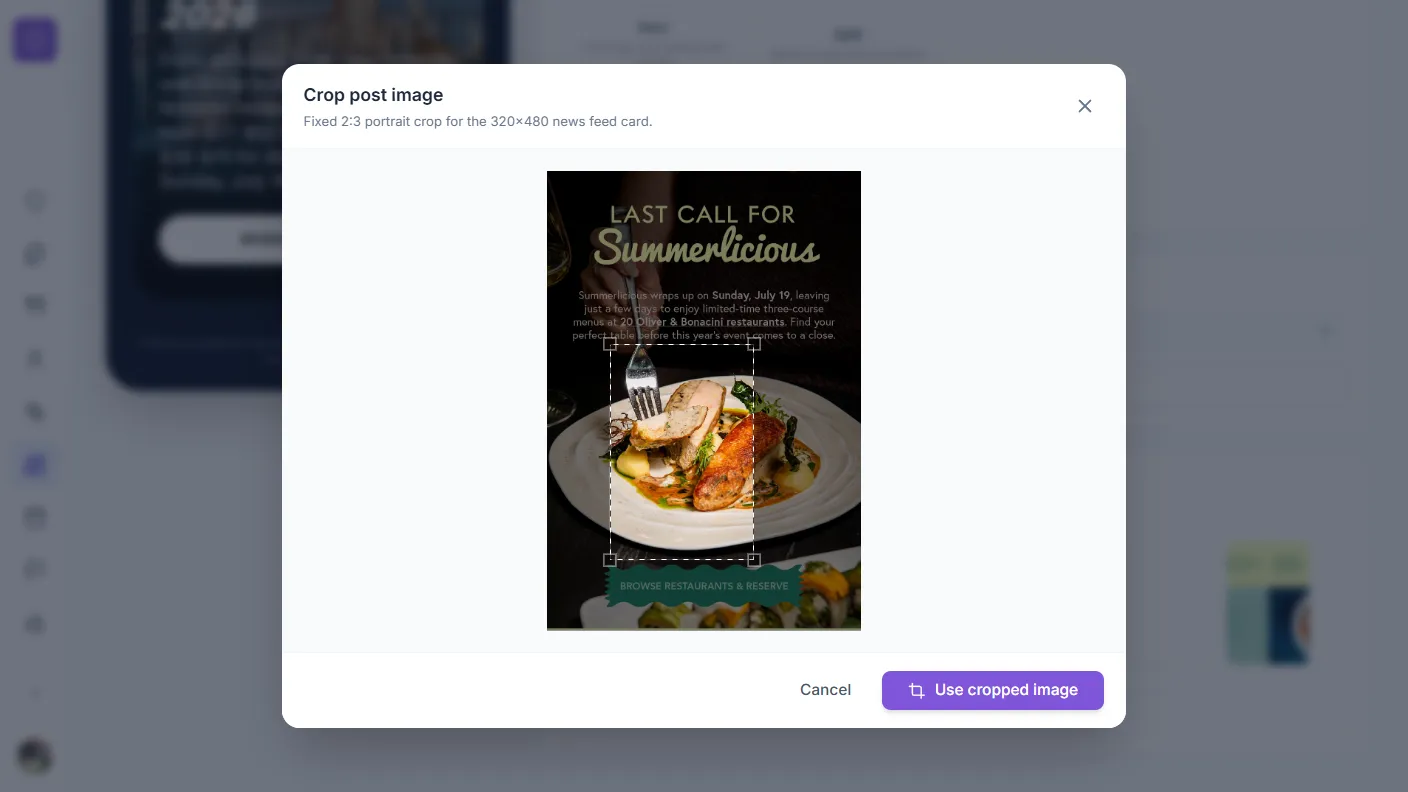Select the bottom-right crop handle
The height and width of the screenshot is (792, 1408).
click(754, 560)
